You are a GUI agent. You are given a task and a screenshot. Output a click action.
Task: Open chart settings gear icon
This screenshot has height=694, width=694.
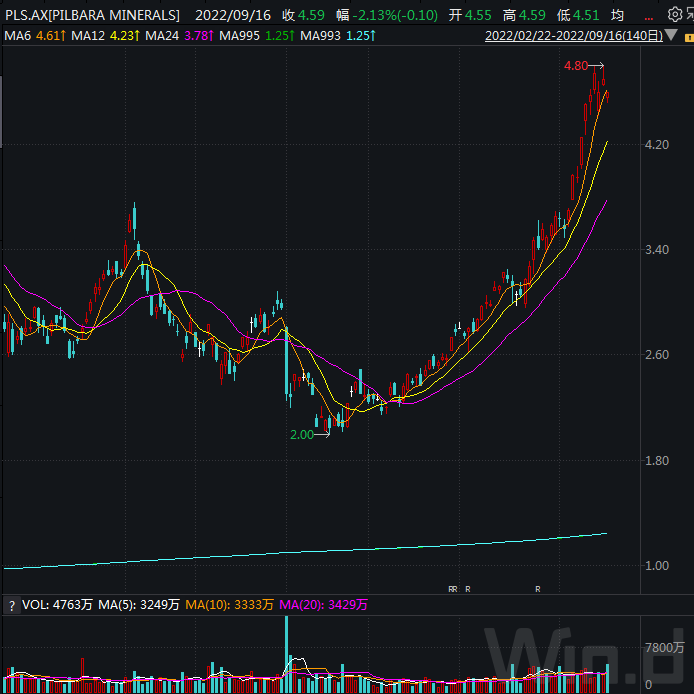(675, 15)
